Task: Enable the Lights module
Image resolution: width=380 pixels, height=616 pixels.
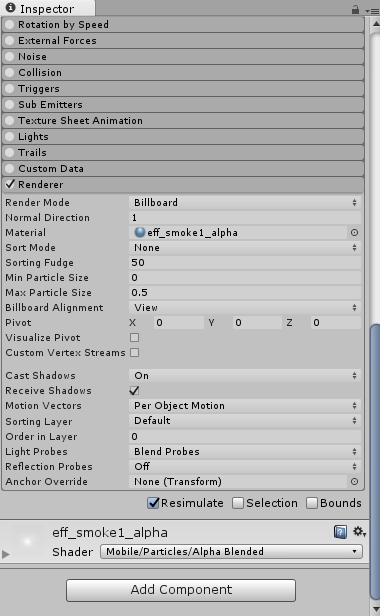Action: pos(10,136)
